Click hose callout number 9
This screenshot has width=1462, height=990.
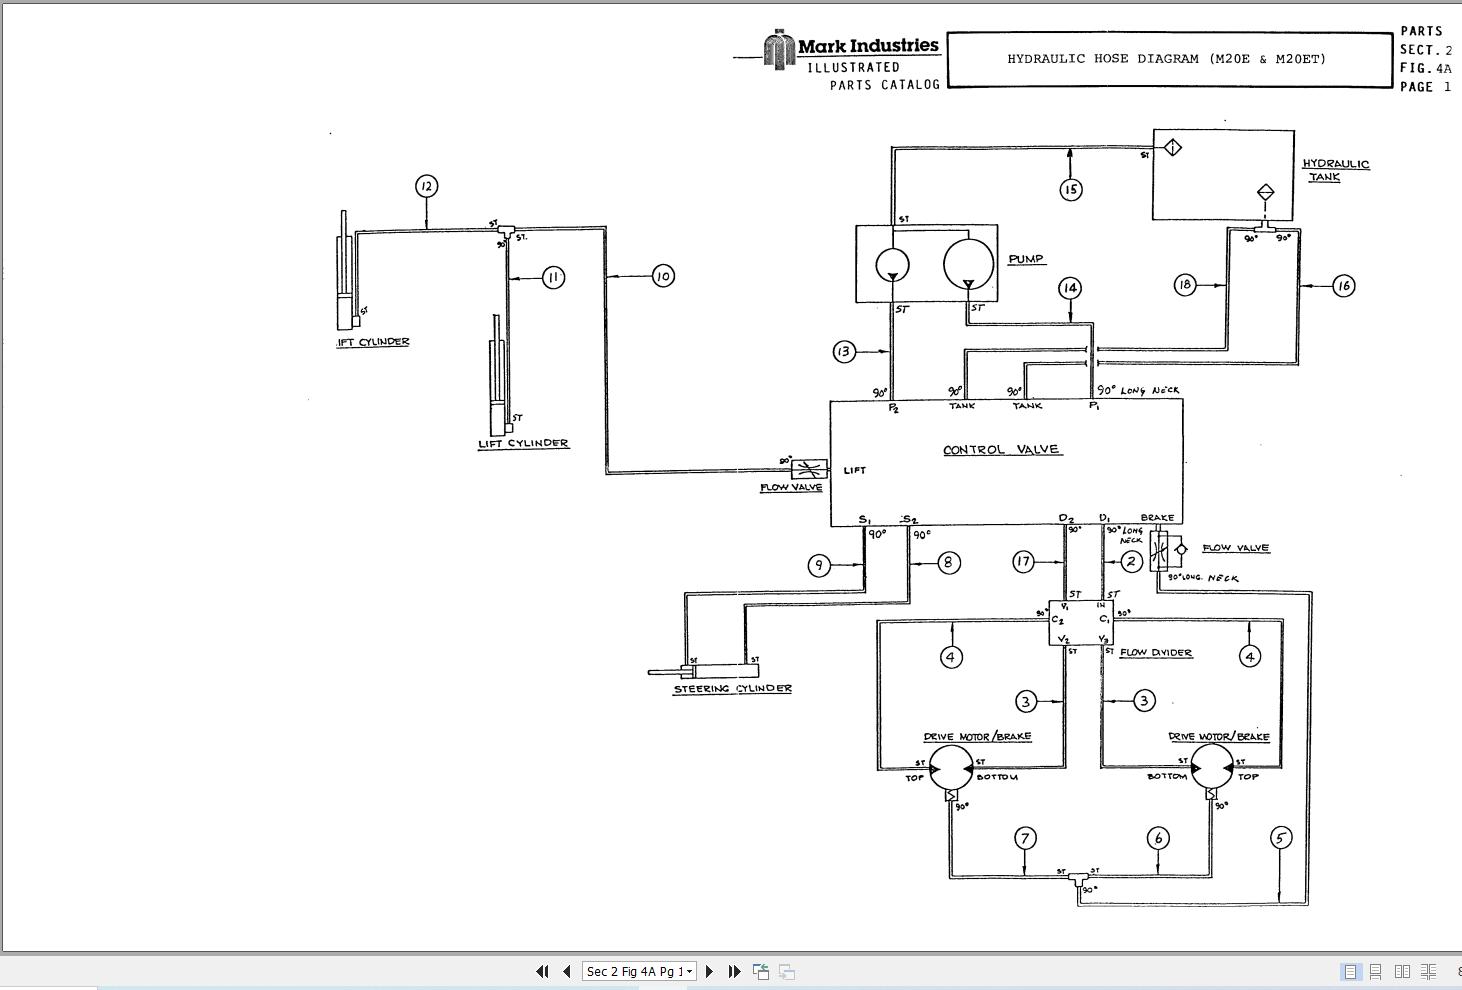(819, 565)
